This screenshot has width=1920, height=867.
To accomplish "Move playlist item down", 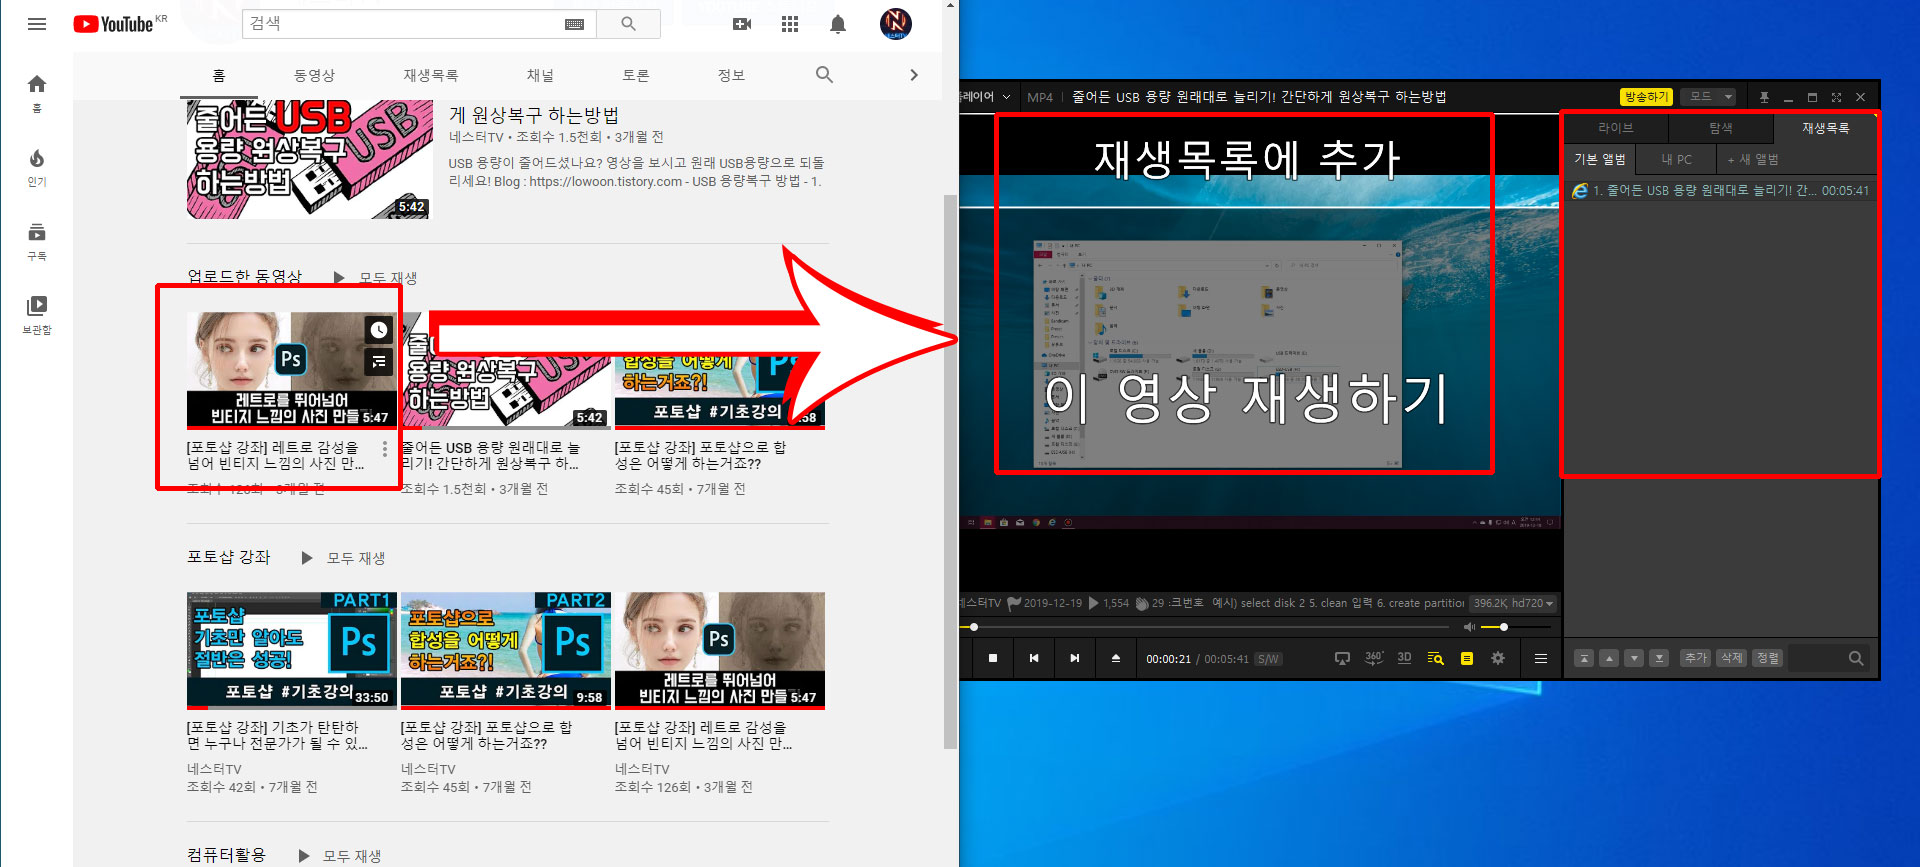I will (1634, 658).
